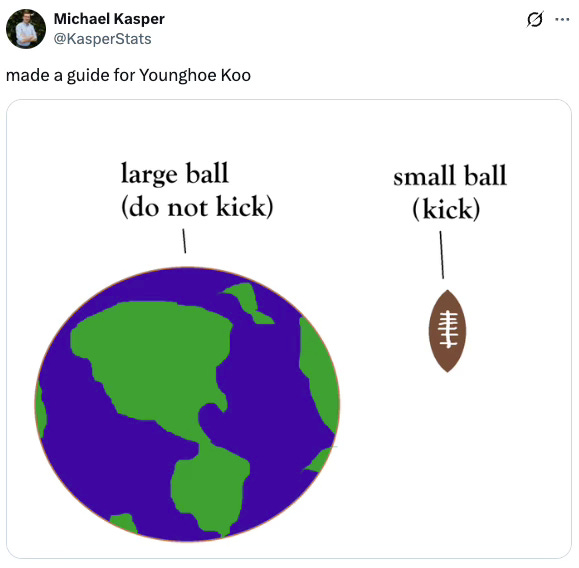Click the tweet text about Younghoe Koo
579x568 pixels.
pos(129,75)
